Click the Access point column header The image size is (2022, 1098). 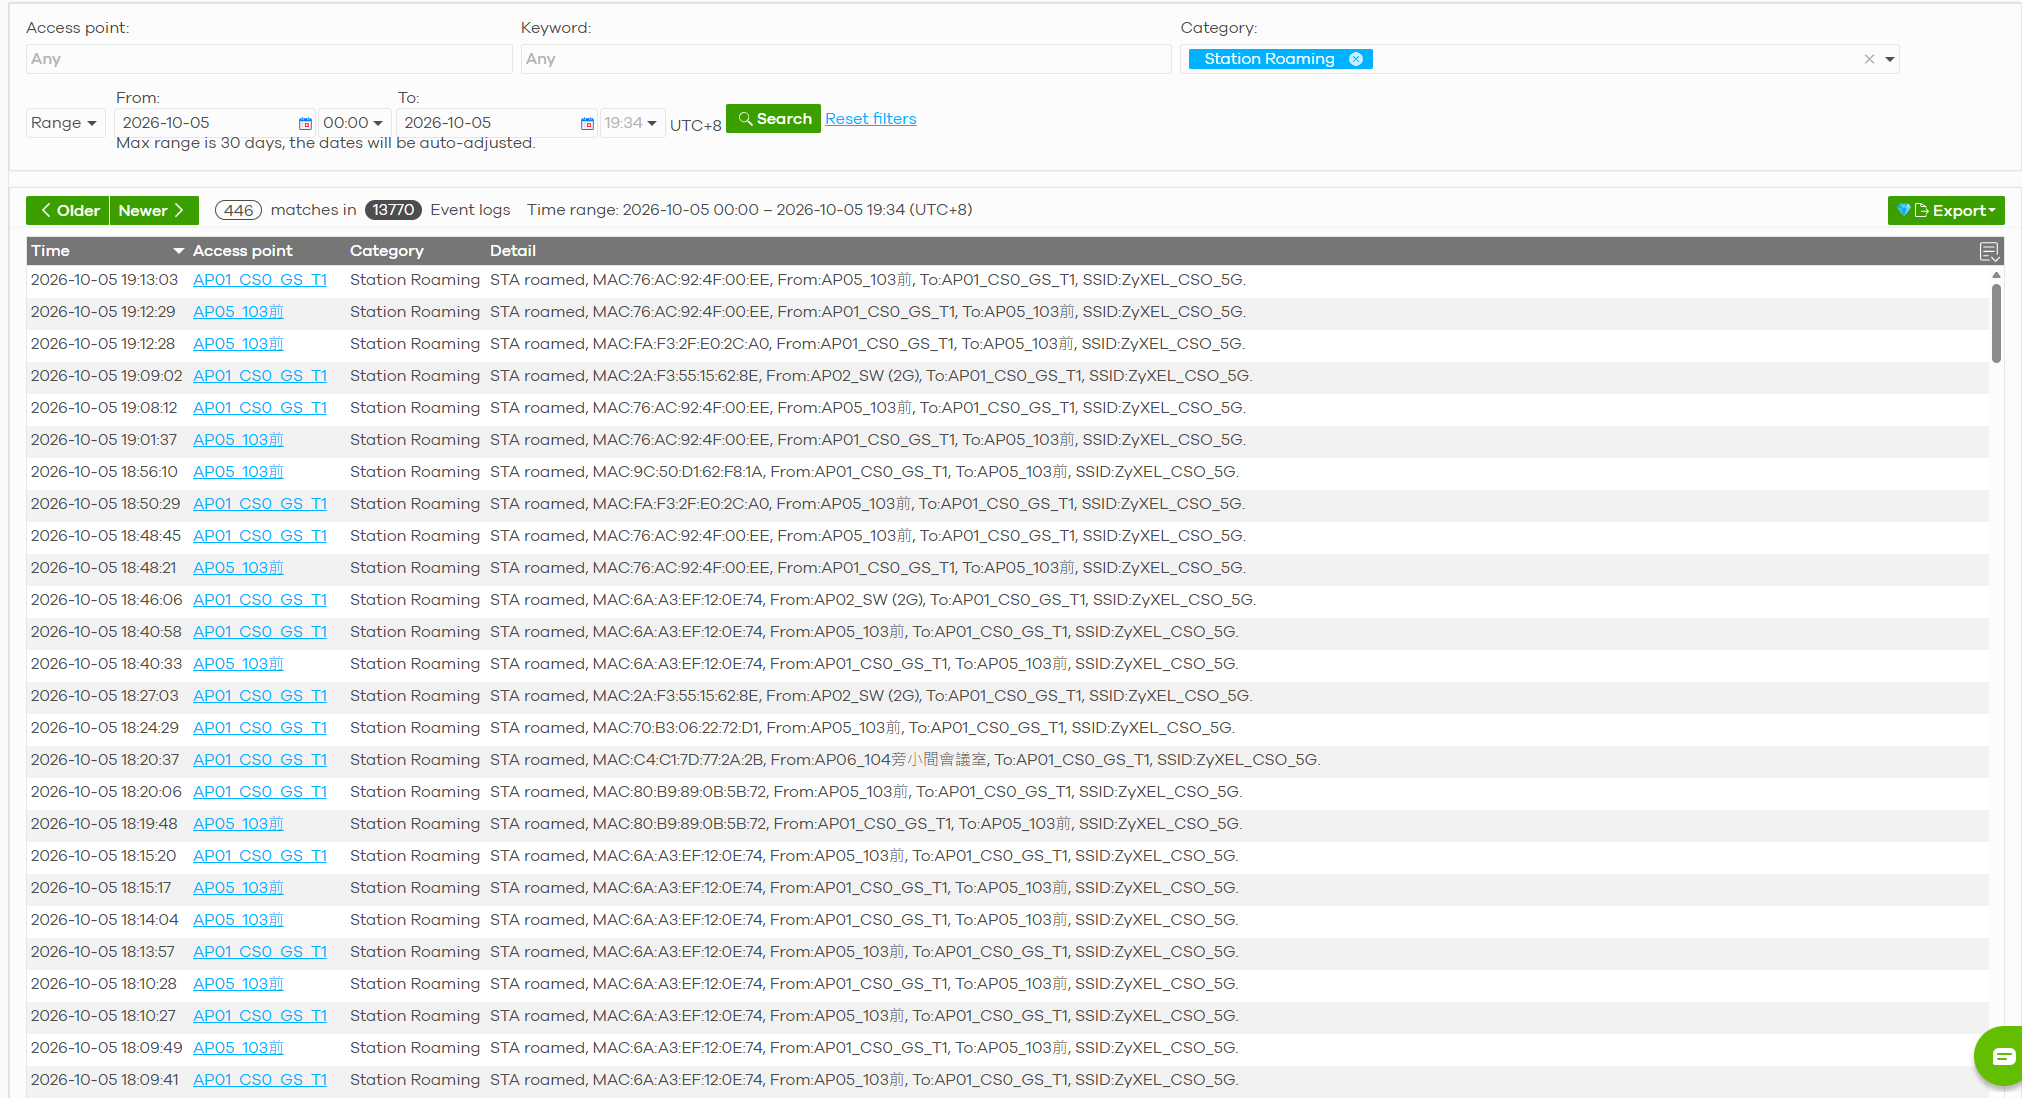pos(242,251)
